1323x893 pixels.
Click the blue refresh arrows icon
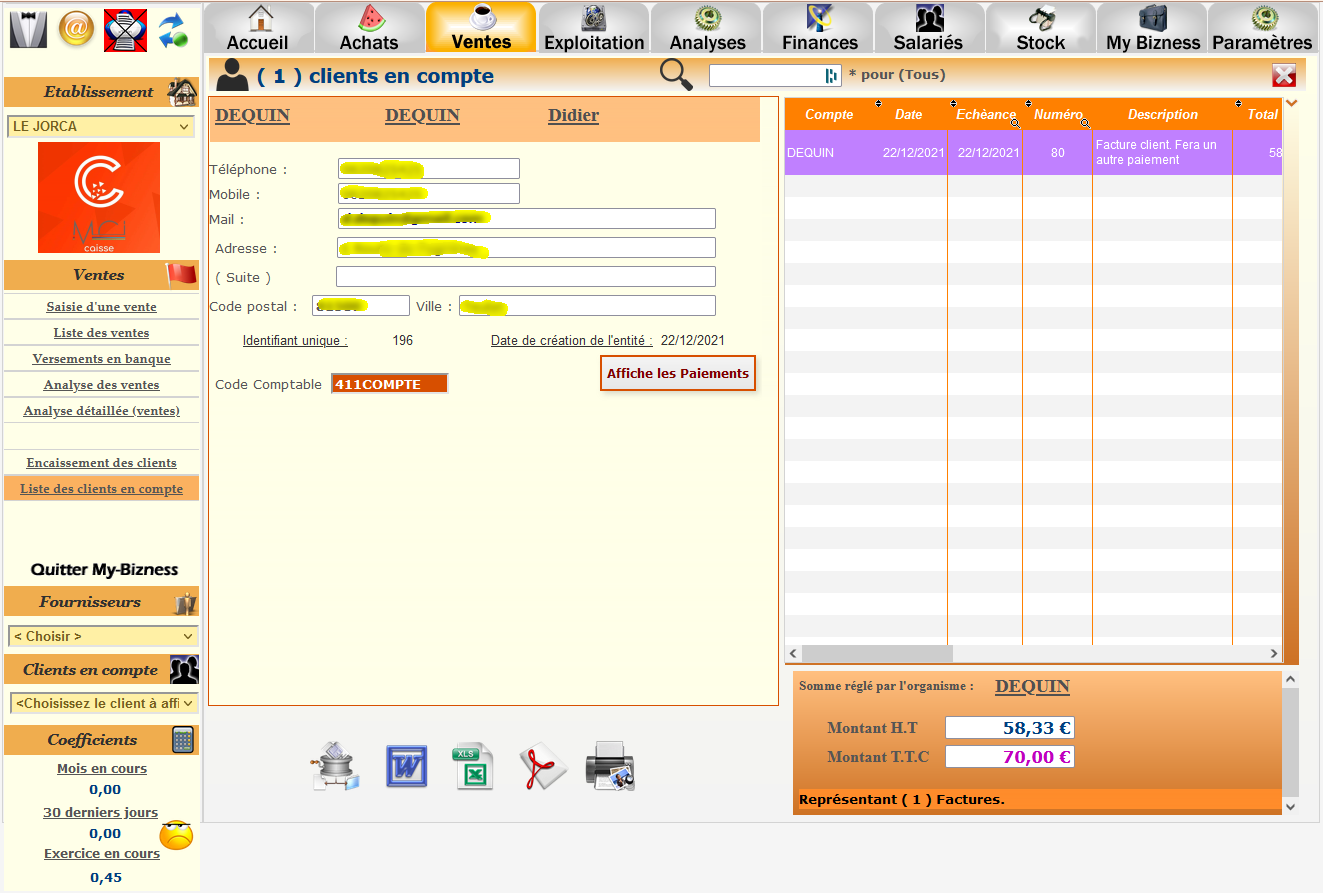click(x=173, y=30)
